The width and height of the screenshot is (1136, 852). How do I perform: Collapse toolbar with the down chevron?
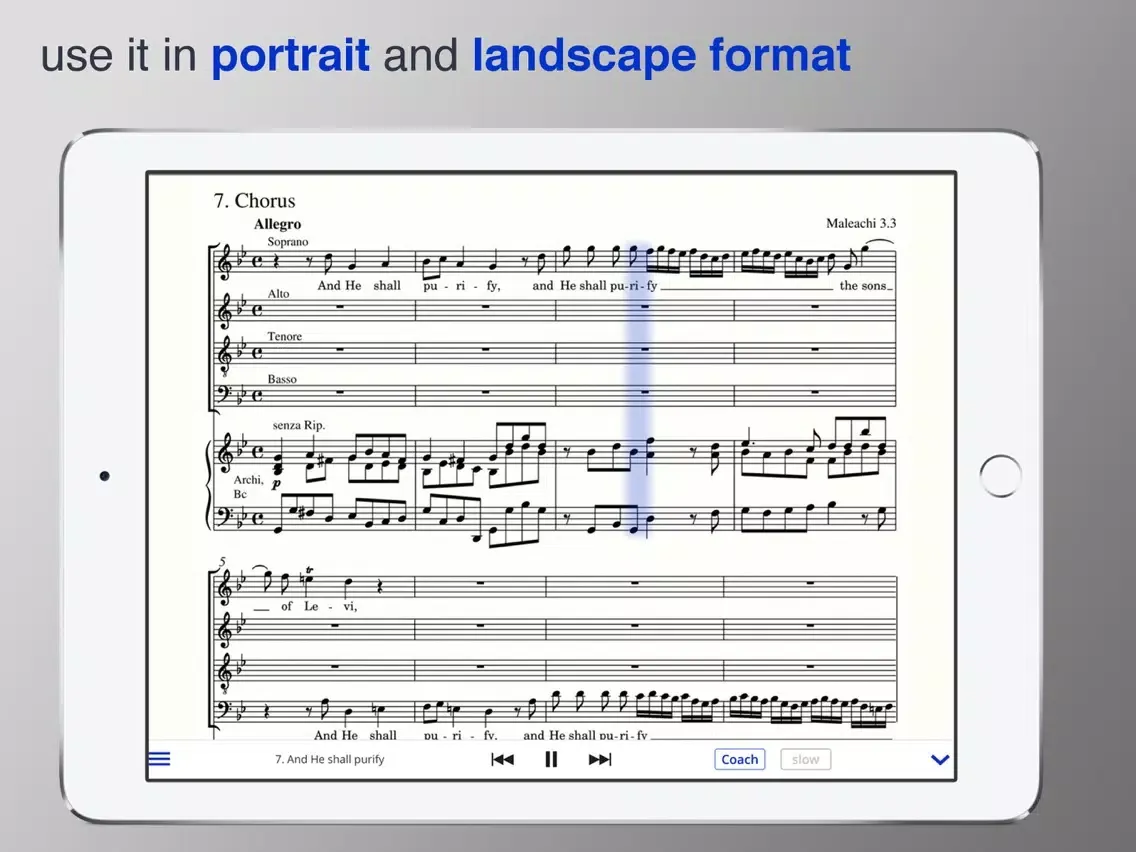coord(940,759)
